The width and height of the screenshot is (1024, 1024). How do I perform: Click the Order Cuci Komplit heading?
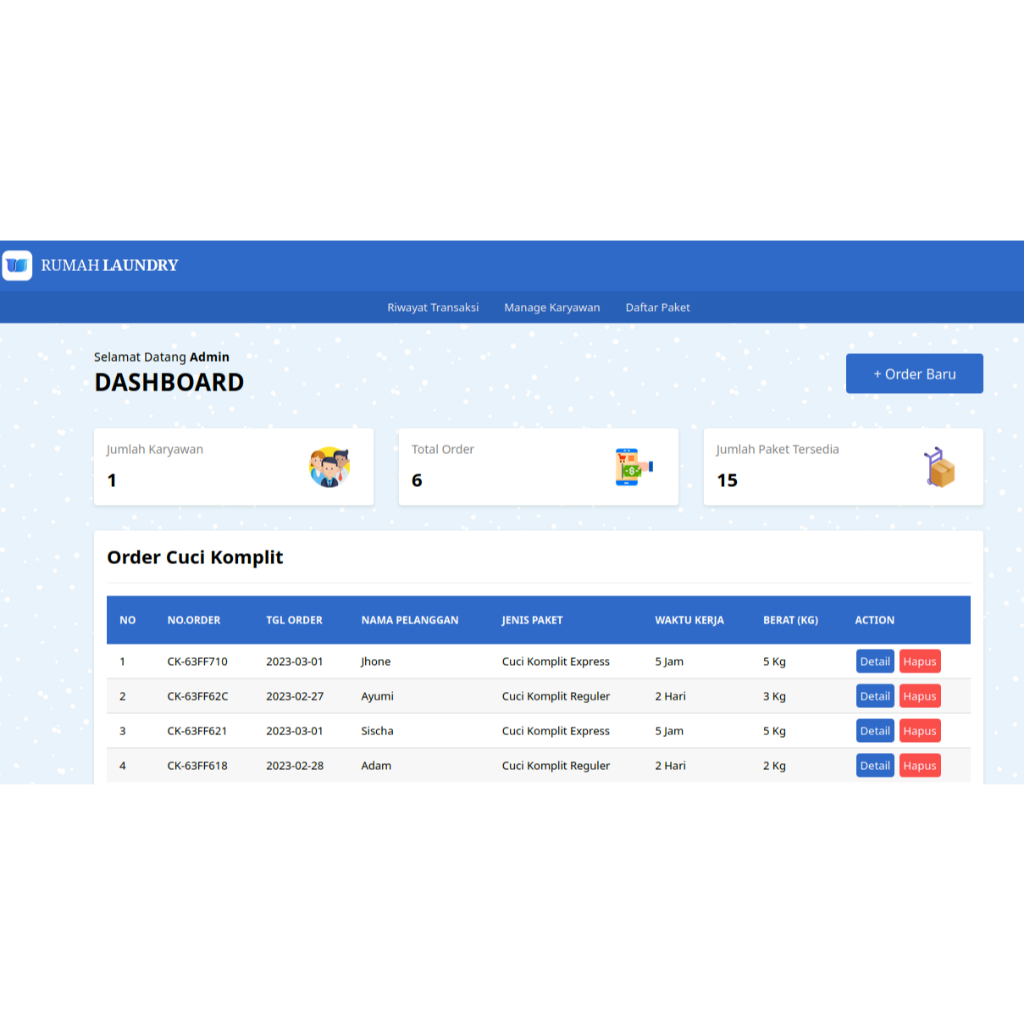click(x=195, y=557)
